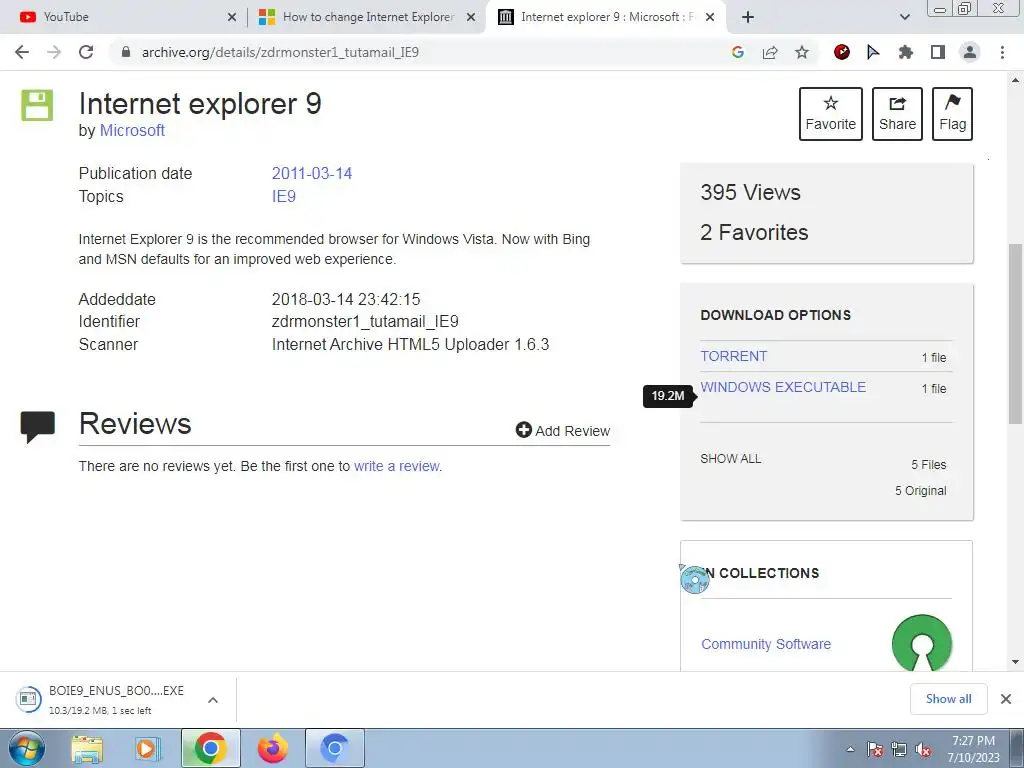Click the 395 Views statistic

click(750, 192)
